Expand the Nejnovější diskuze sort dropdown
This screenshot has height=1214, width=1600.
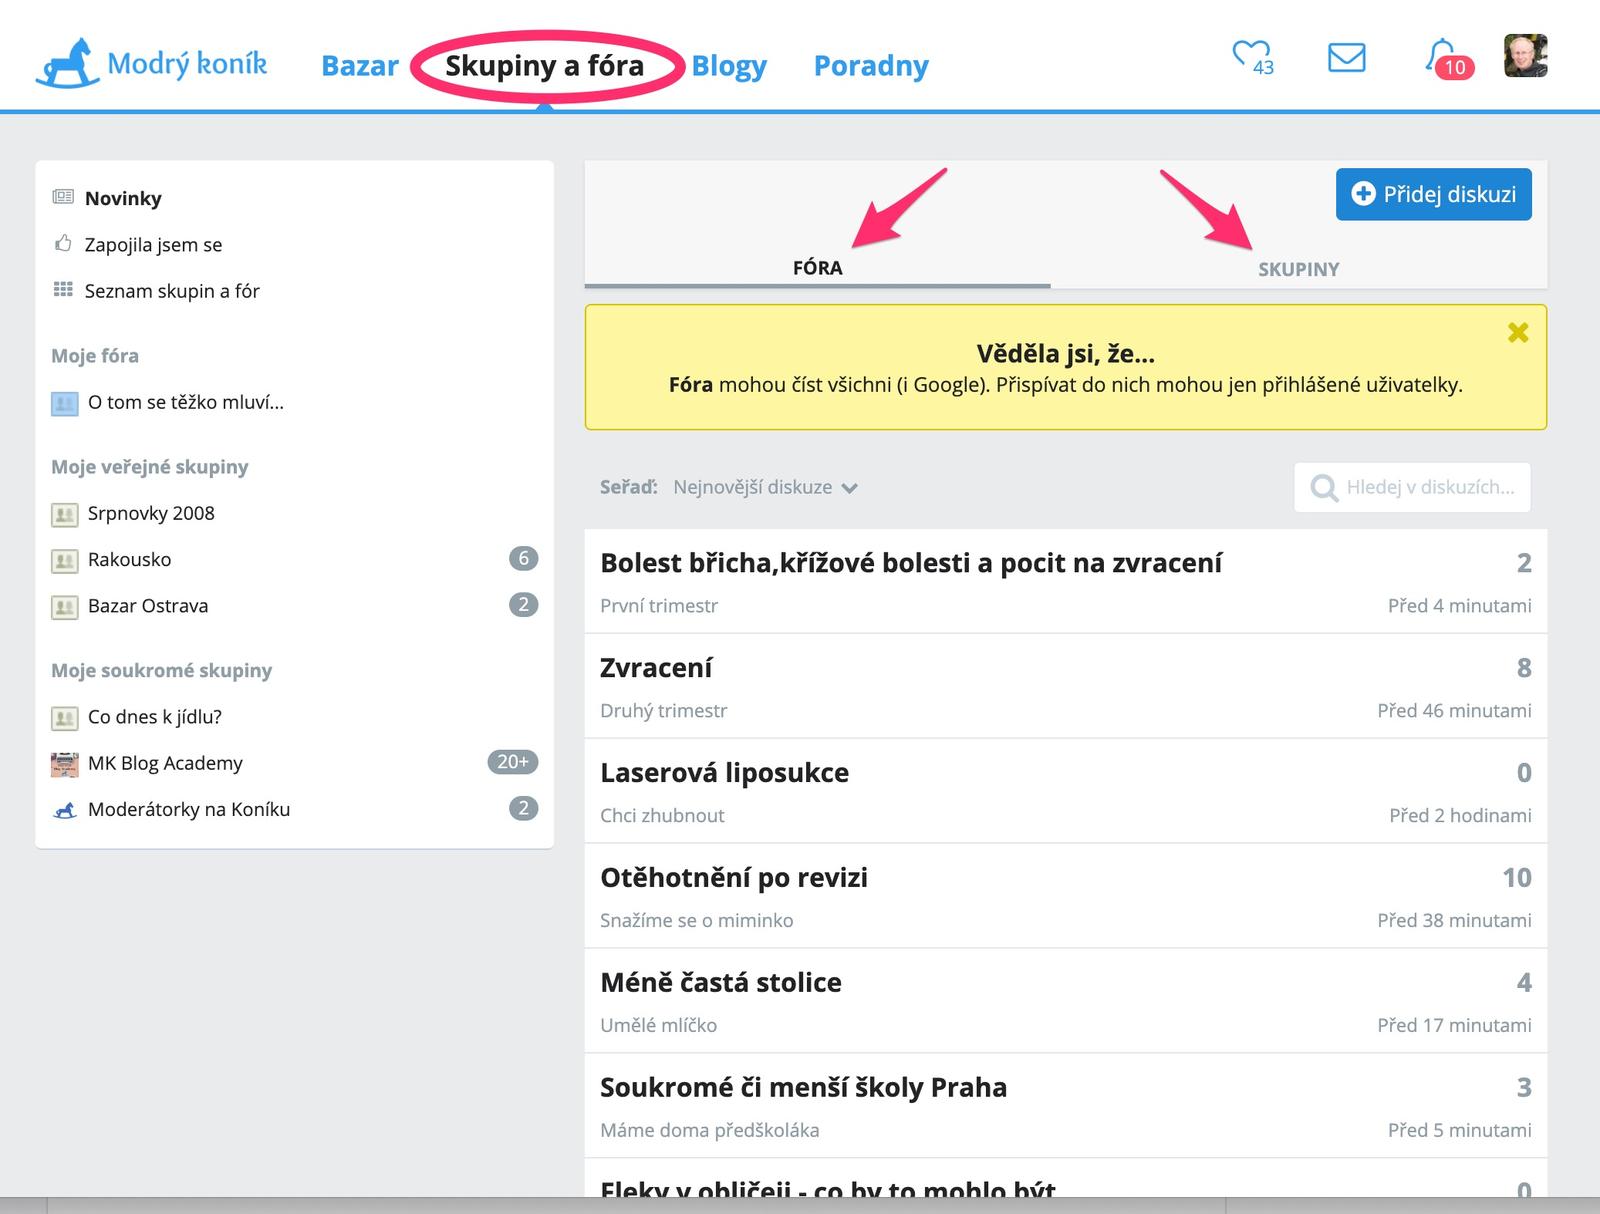click(x=765, y=488)
